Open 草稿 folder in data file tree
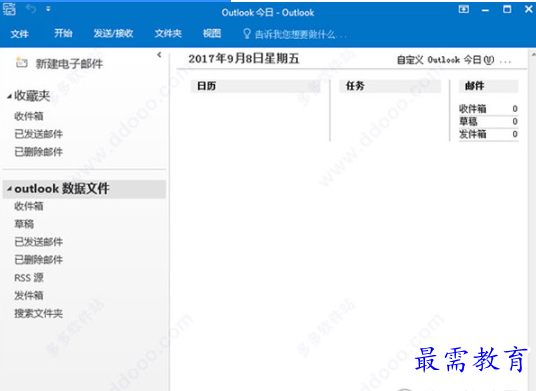536x391 pixels. click(x=24, y=224)
